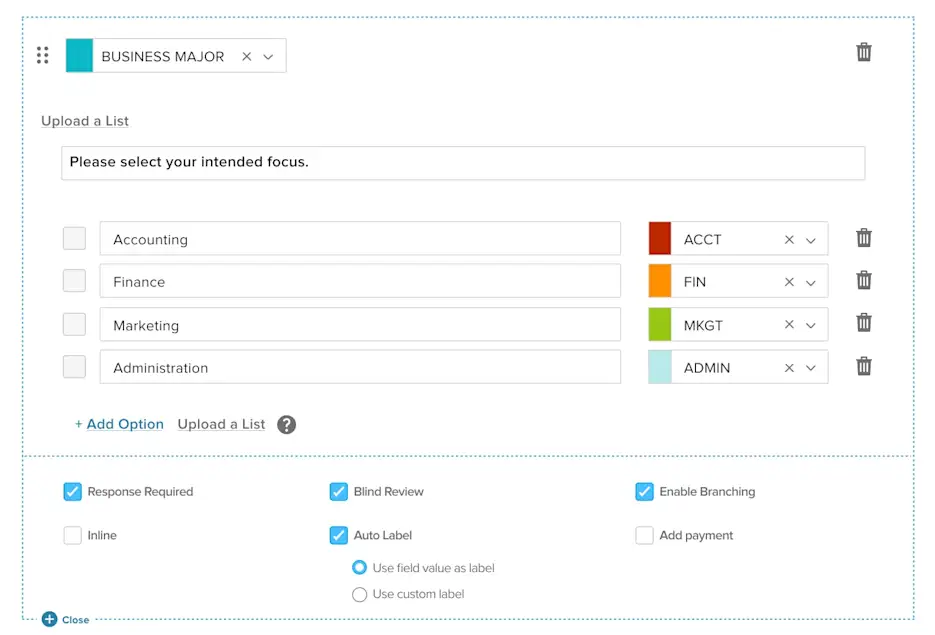The height and width of the screenshot is (635, 935).
Task: Edit the Accounting option text field
Action: point(360,238)
